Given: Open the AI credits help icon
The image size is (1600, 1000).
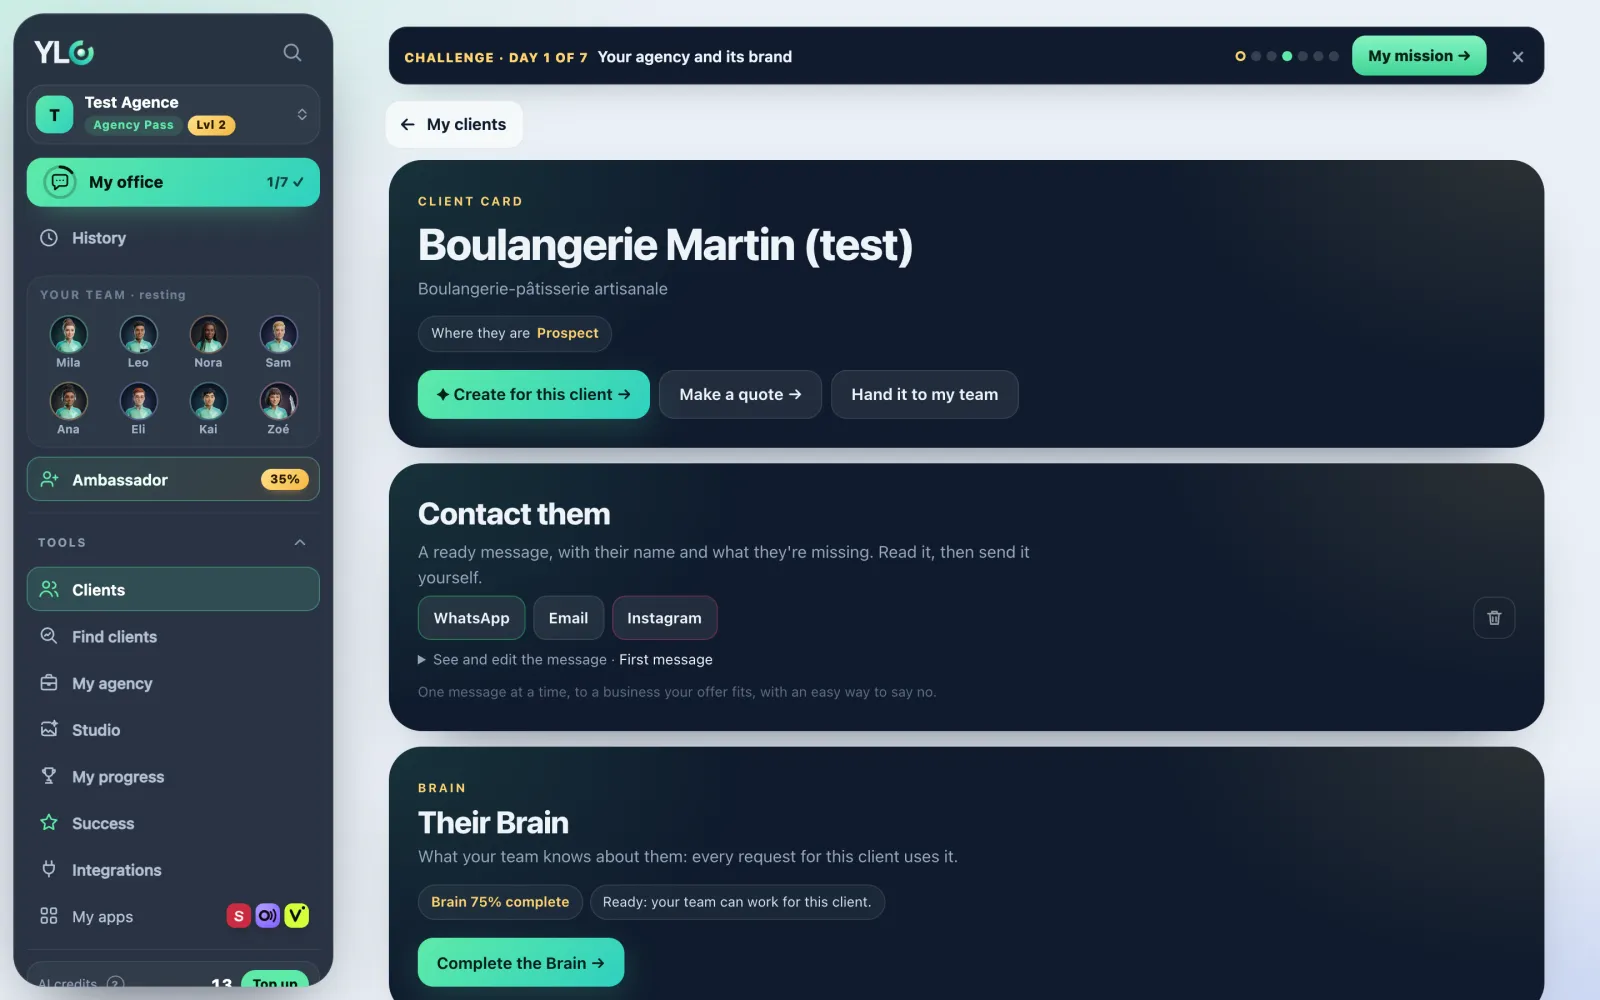Looking at the screenshot, I should click(x=115, y=983).
